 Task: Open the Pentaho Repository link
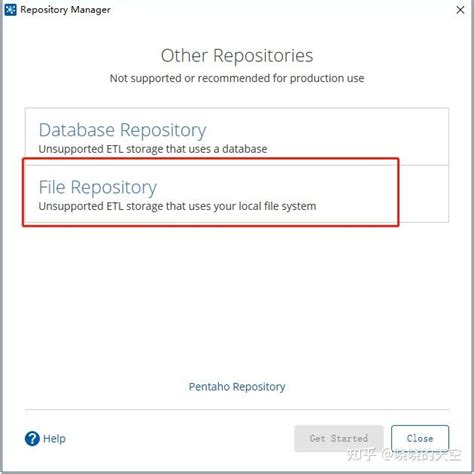coord(237,387)
